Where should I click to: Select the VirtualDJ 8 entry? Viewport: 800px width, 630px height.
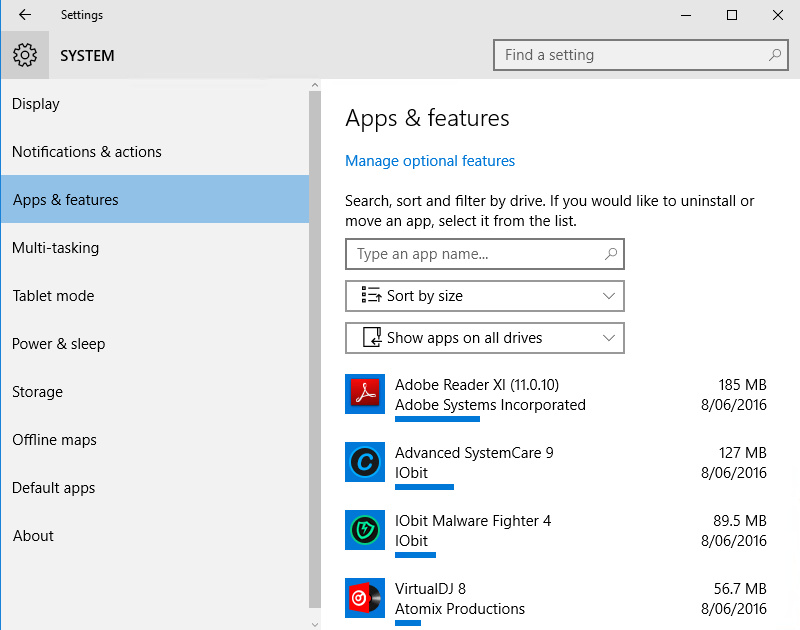tap(556, 601)
